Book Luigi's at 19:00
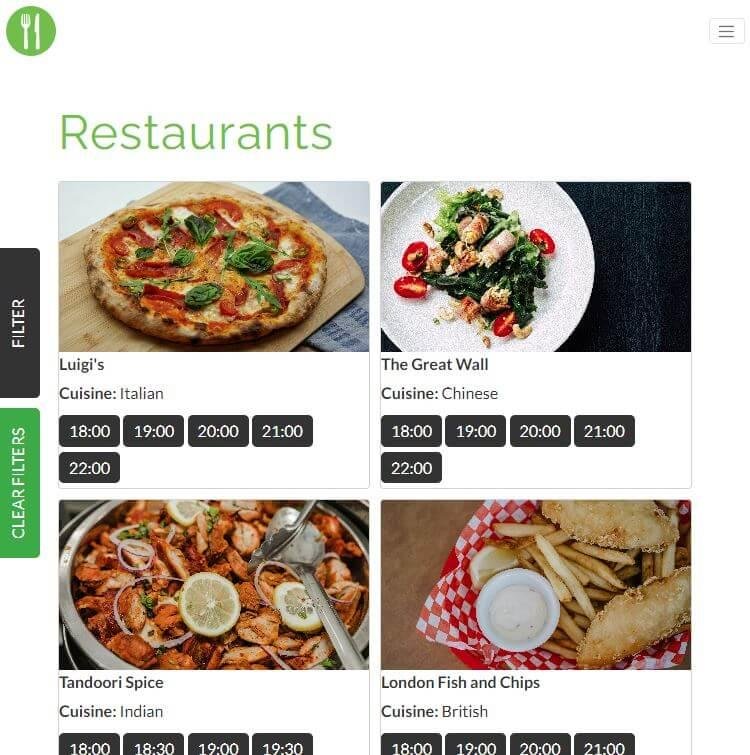 [x=154, y=431]
